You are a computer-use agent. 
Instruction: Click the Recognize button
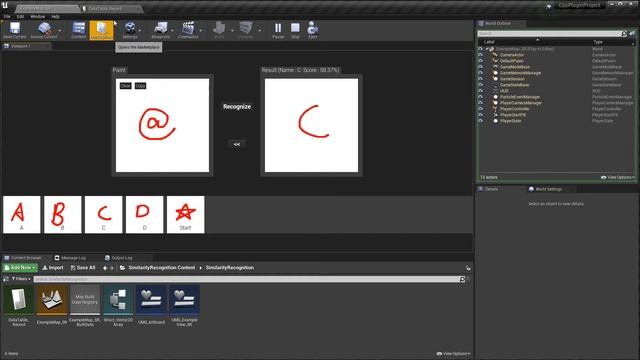pos(237,107)
